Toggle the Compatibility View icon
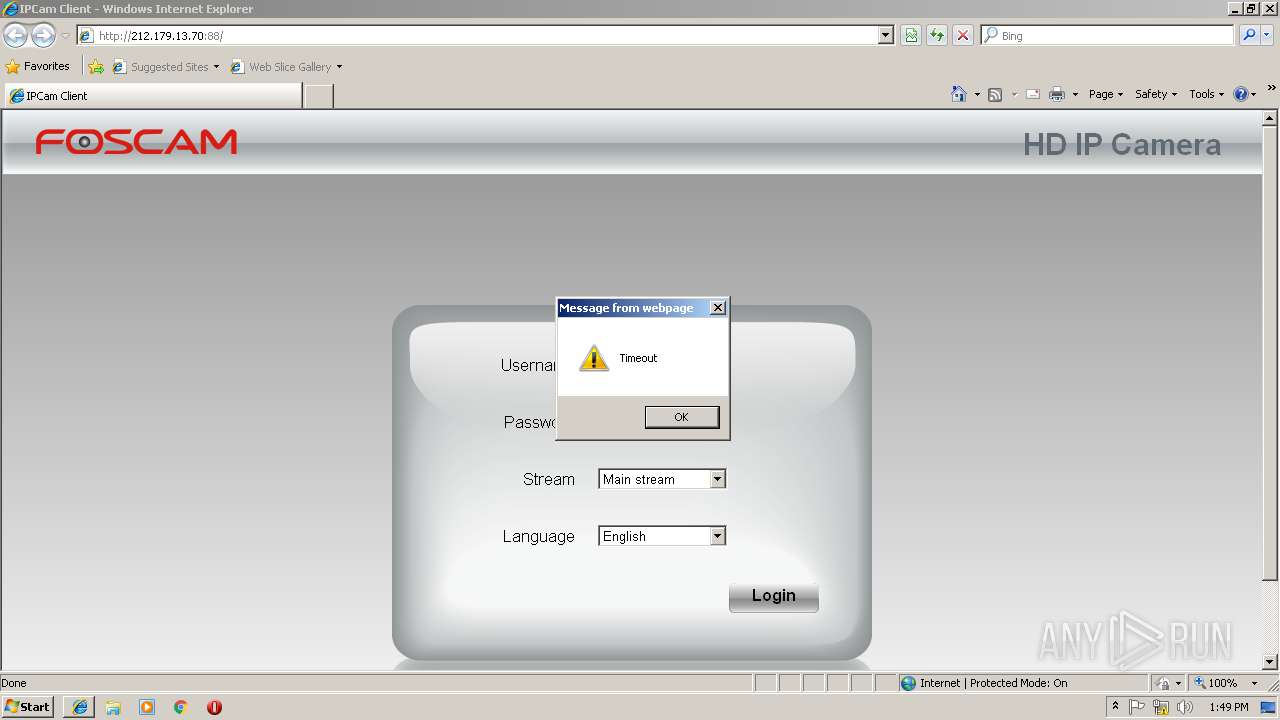This screenshot has height=720, width=1280. pos(911,36)
